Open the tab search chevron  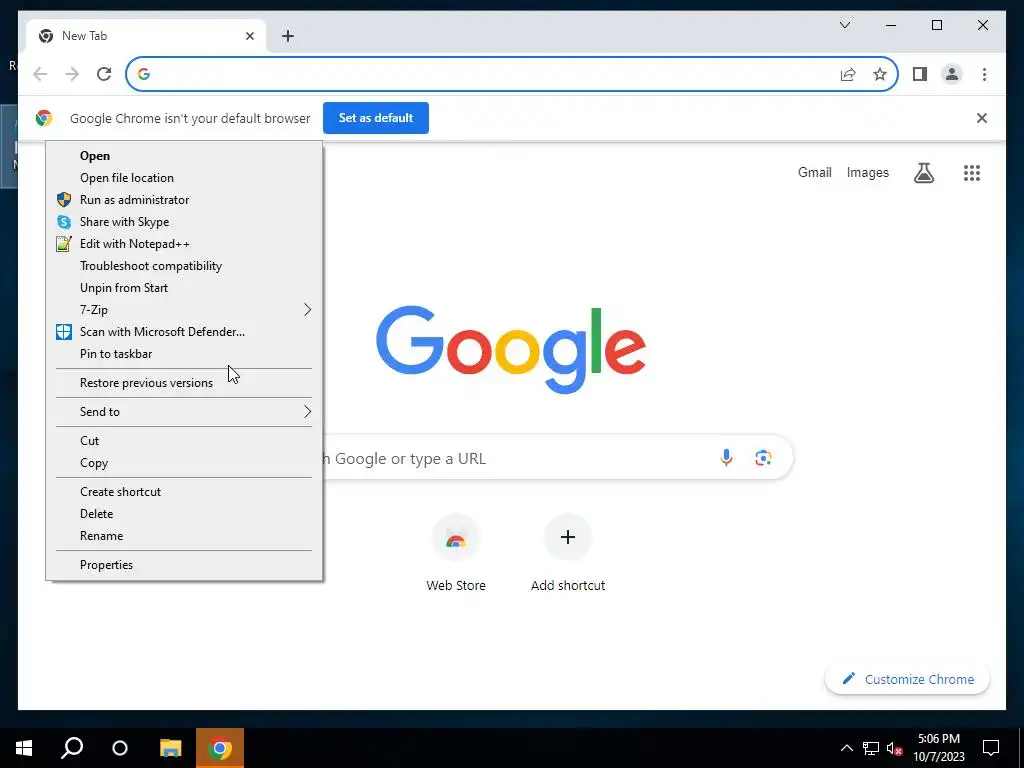(844, 25)
